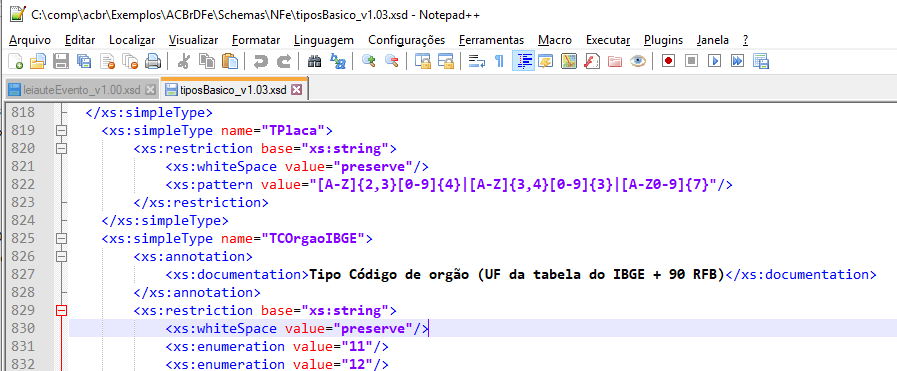The height and width of the screenshot is (371, 897).
Task: Click line number 822 in the margin
Action: 23,184
